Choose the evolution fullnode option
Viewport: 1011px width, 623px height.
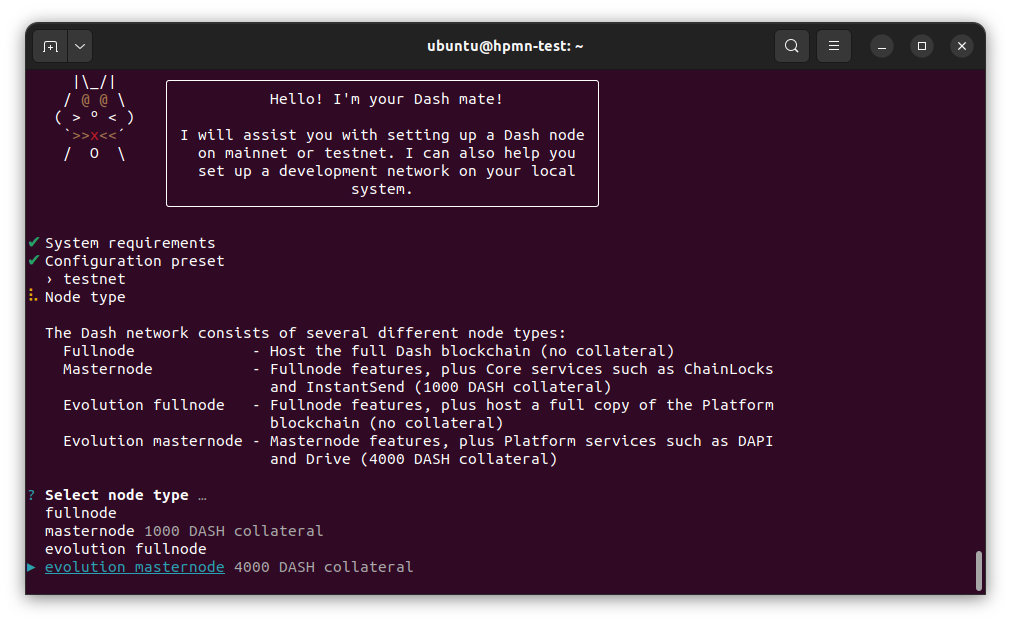coord(126,549)
